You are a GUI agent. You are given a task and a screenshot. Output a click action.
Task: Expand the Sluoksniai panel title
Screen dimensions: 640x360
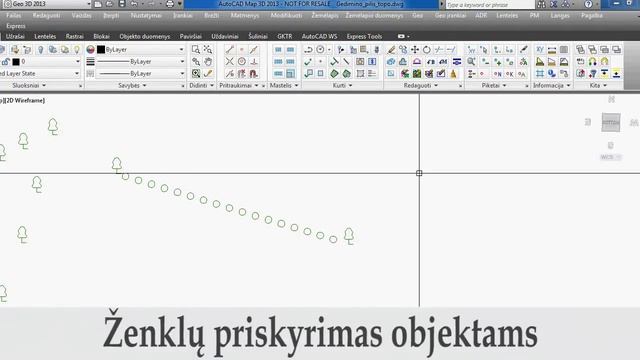click(29, 85)
